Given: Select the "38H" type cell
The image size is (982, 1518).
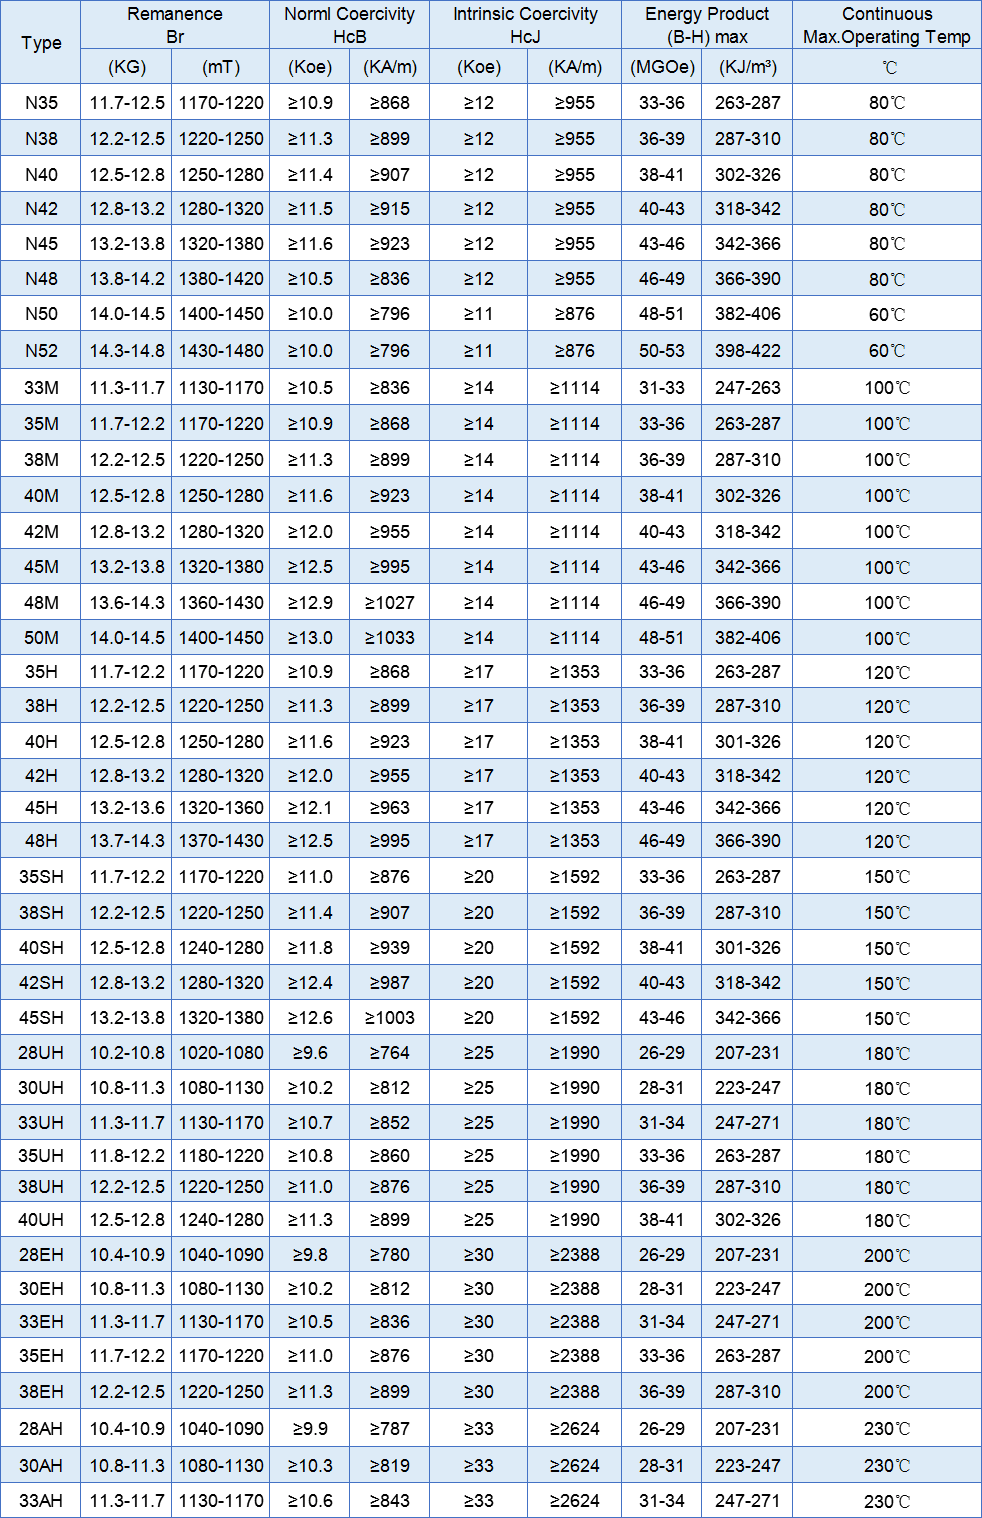Looking at the screenshot, I should (41, 705).
